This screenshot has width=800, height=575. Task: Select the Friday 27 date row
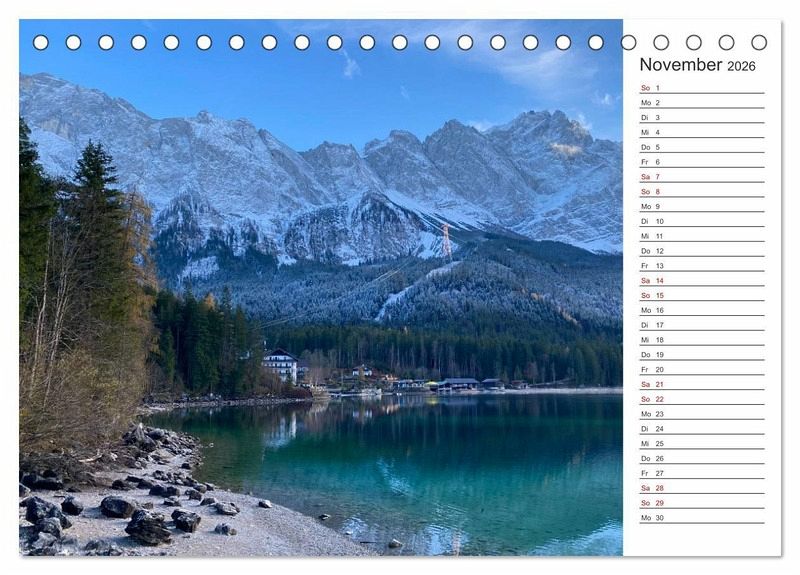pyautogui.click(x=701, y=473)
